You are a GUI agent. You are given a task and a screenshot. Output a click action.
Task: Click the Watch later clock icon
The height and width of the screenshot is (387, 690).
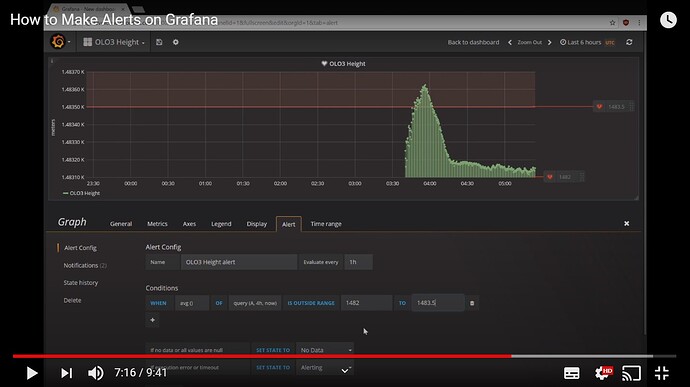click(x=668, y=20)
